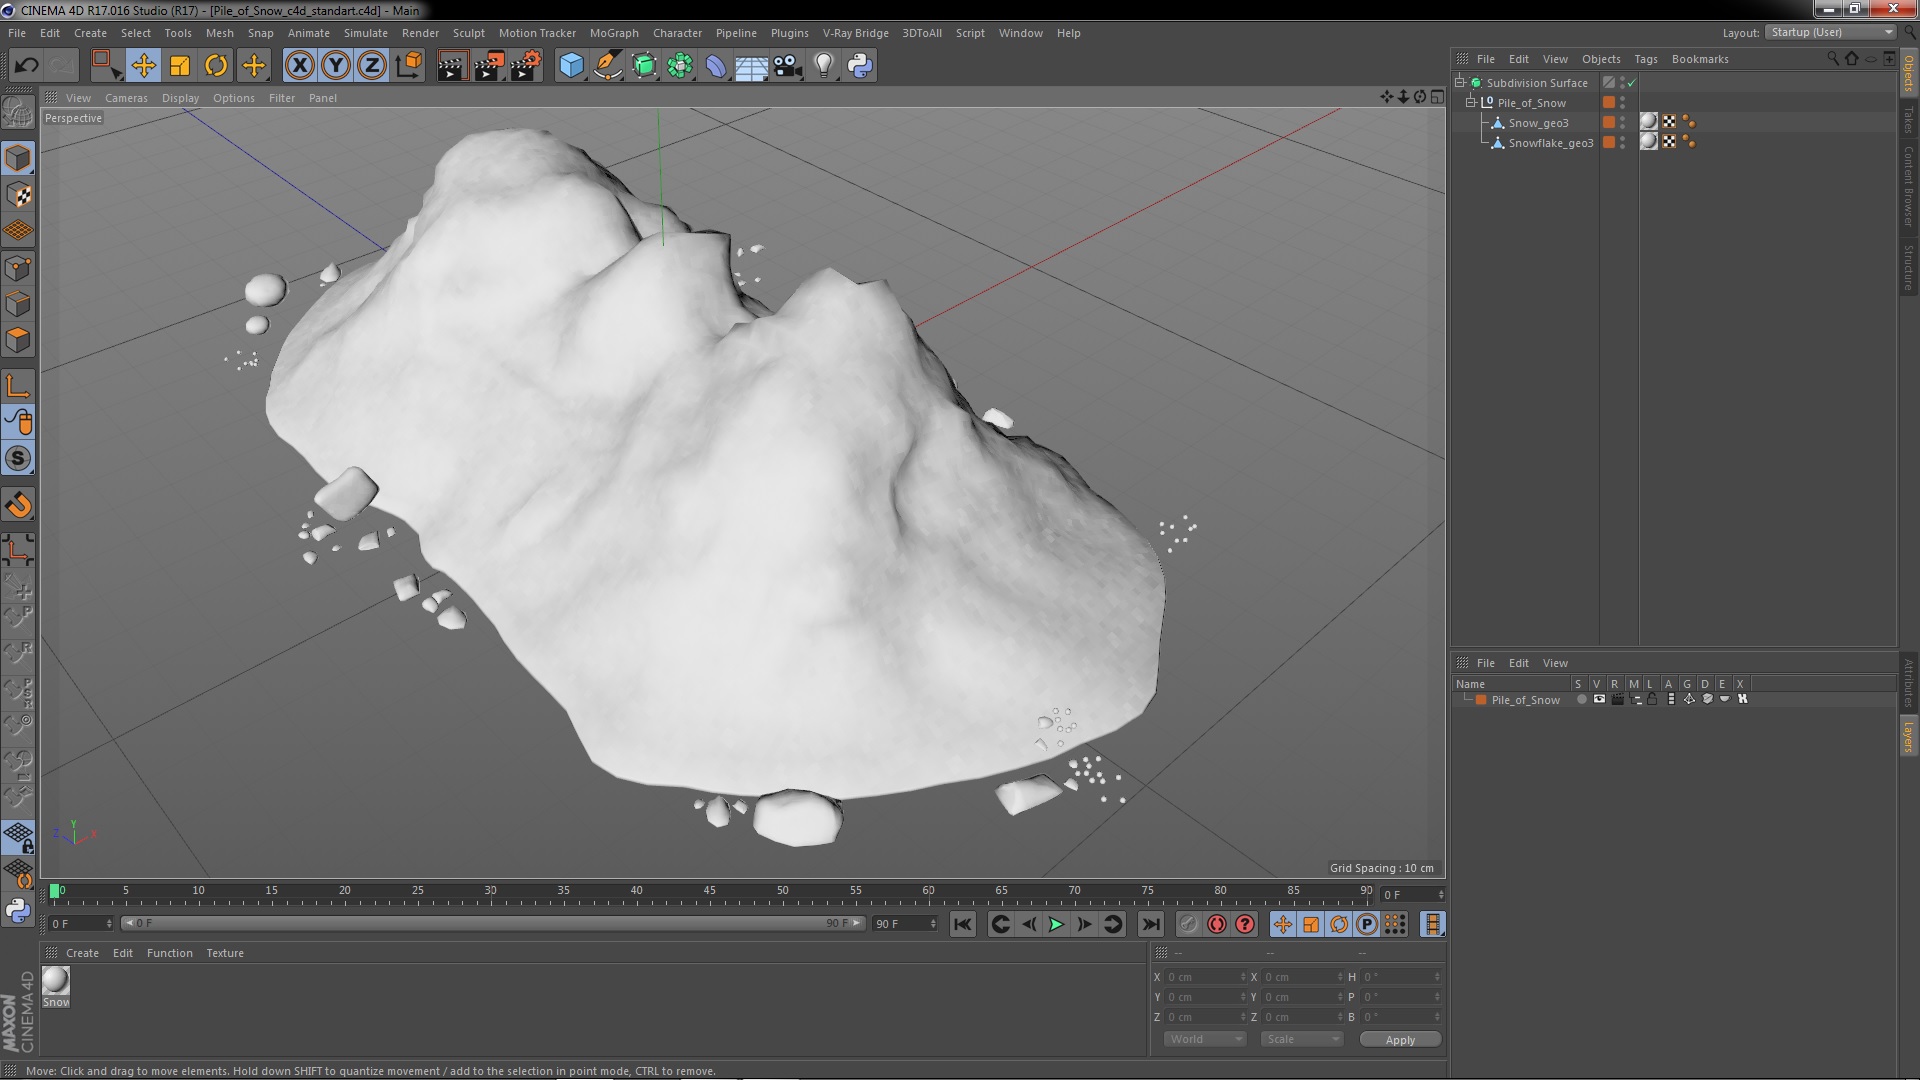Click Record Active Objects button
Viewport: 1920px width, 1080px height.
[1188, 925]
